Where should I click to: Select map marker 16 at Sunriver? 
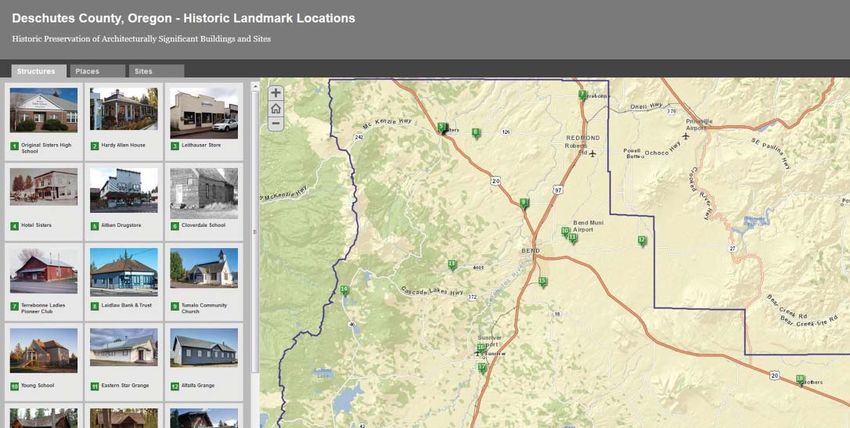click(x=480, y=348)
